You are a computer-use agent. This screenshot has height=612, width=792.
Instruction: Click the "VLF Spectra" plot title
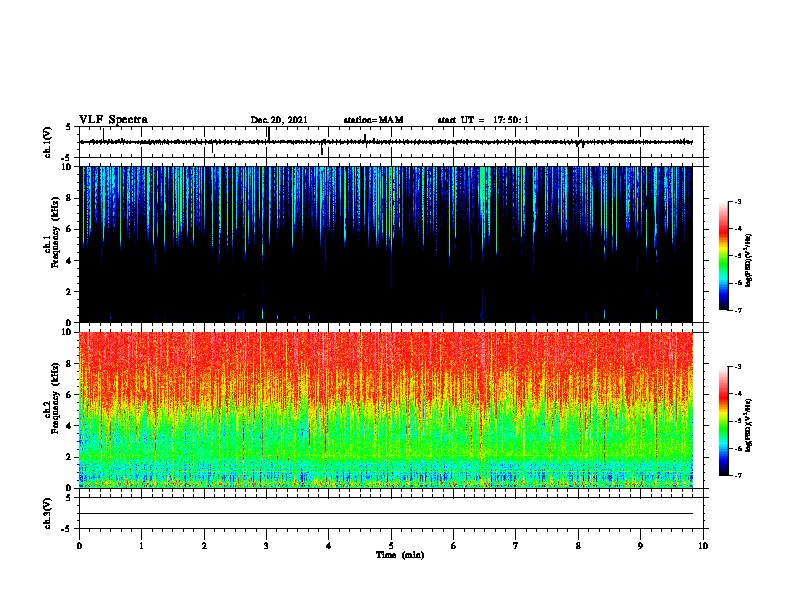coord(113,120)
